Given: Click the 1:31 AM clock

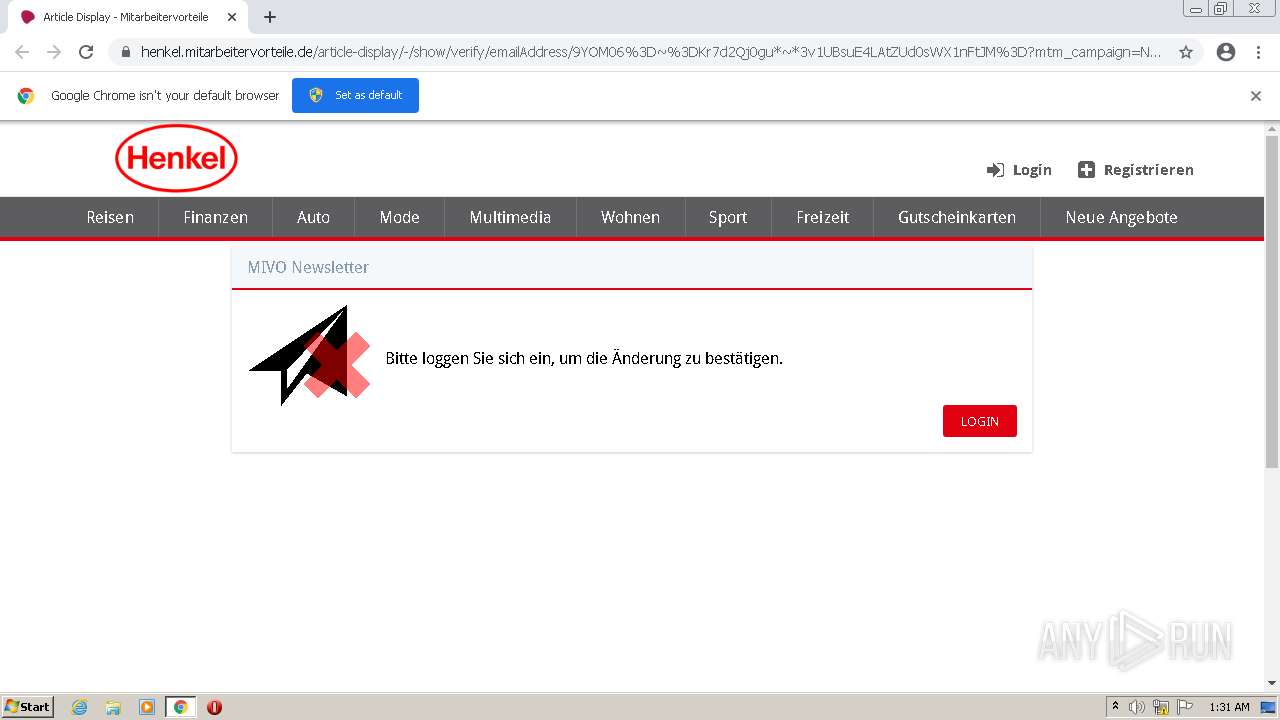Looking at the screenshot, I should pos(1229,707).
